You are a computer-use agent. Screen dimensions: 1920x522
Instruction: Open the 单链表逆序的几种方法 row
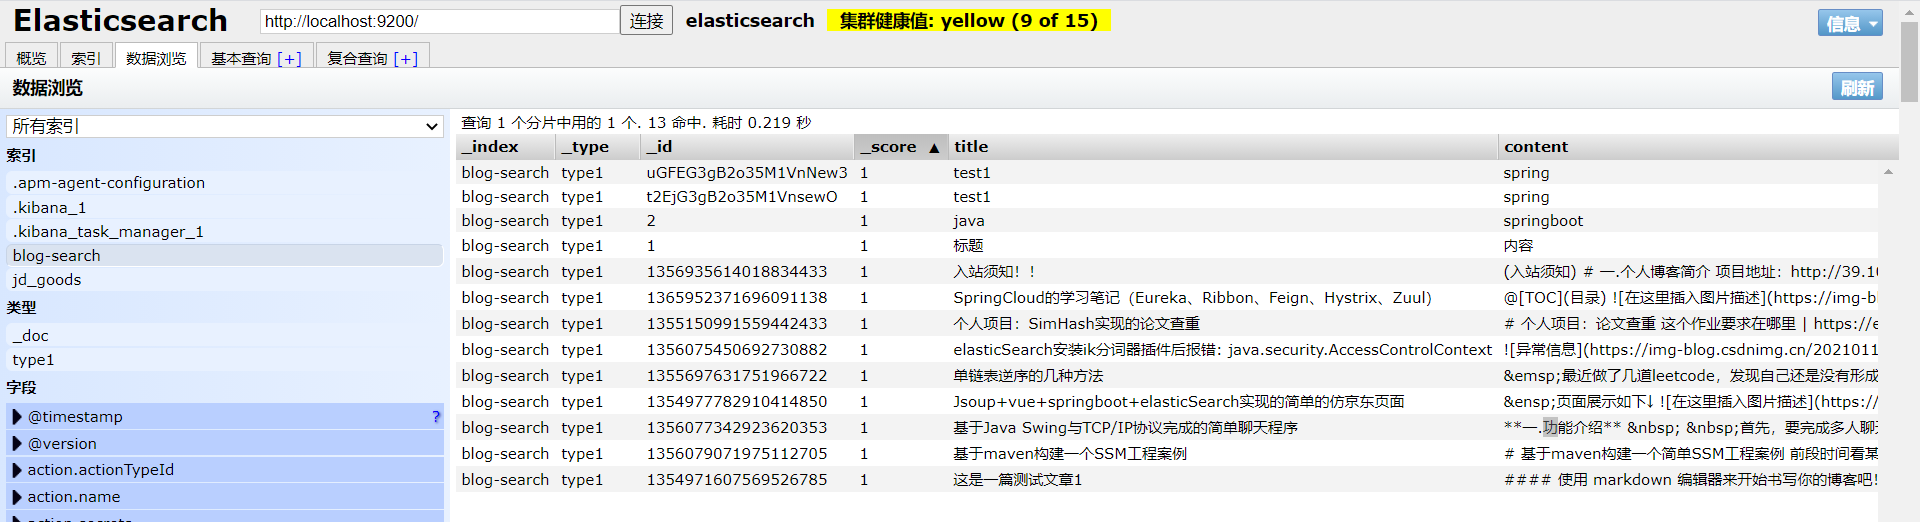pos(1167,375)
